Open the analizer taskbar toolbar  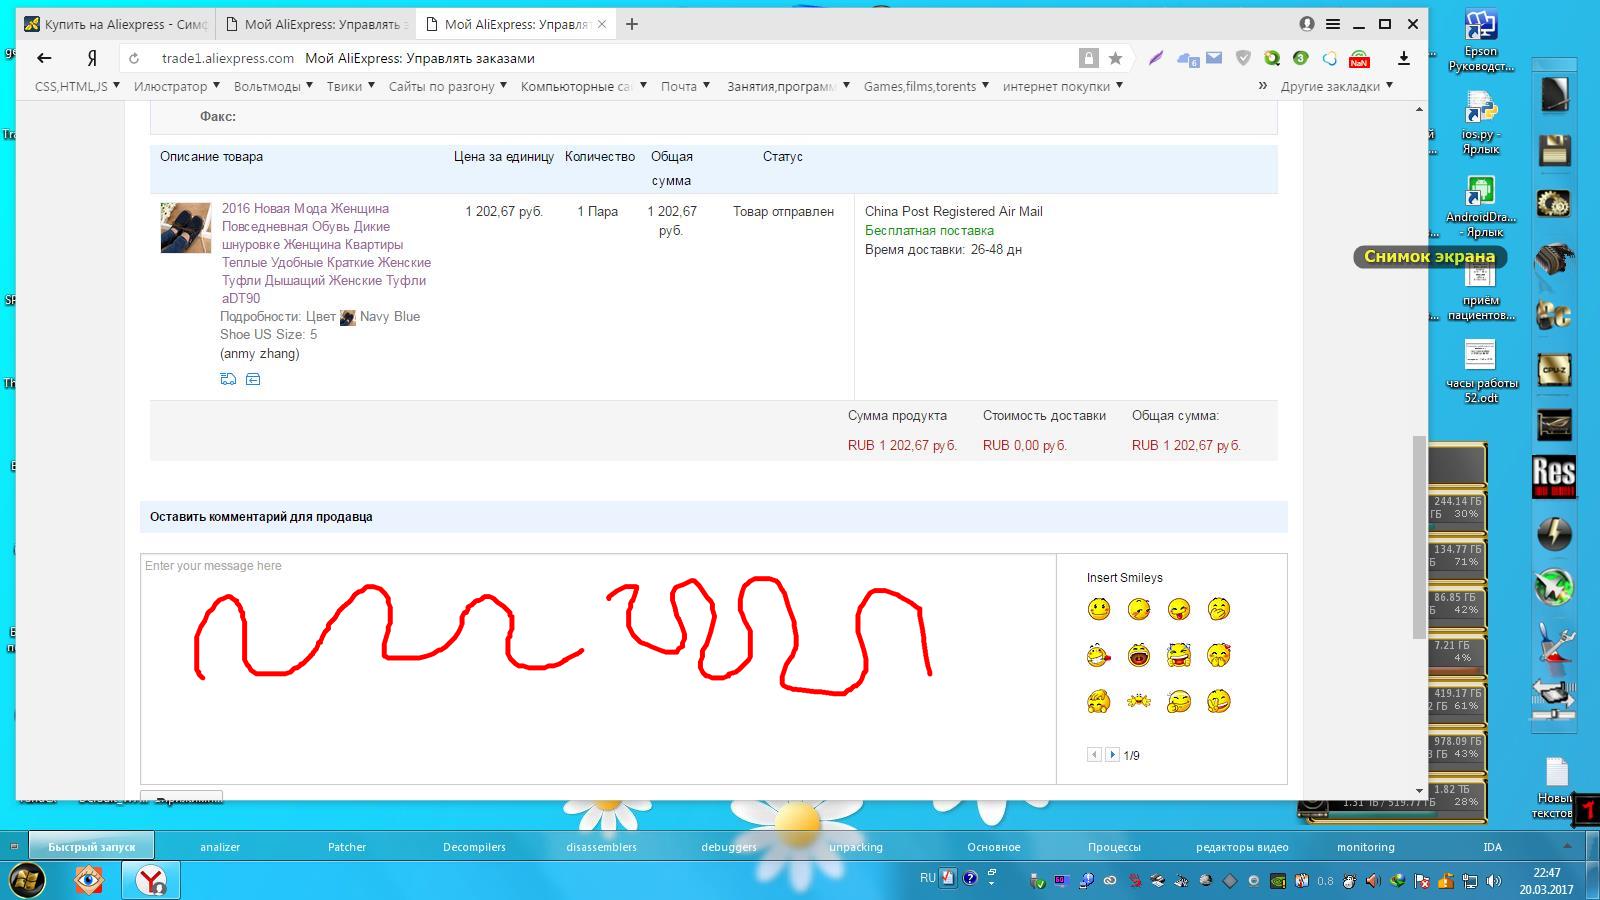(x=220, y=847)
